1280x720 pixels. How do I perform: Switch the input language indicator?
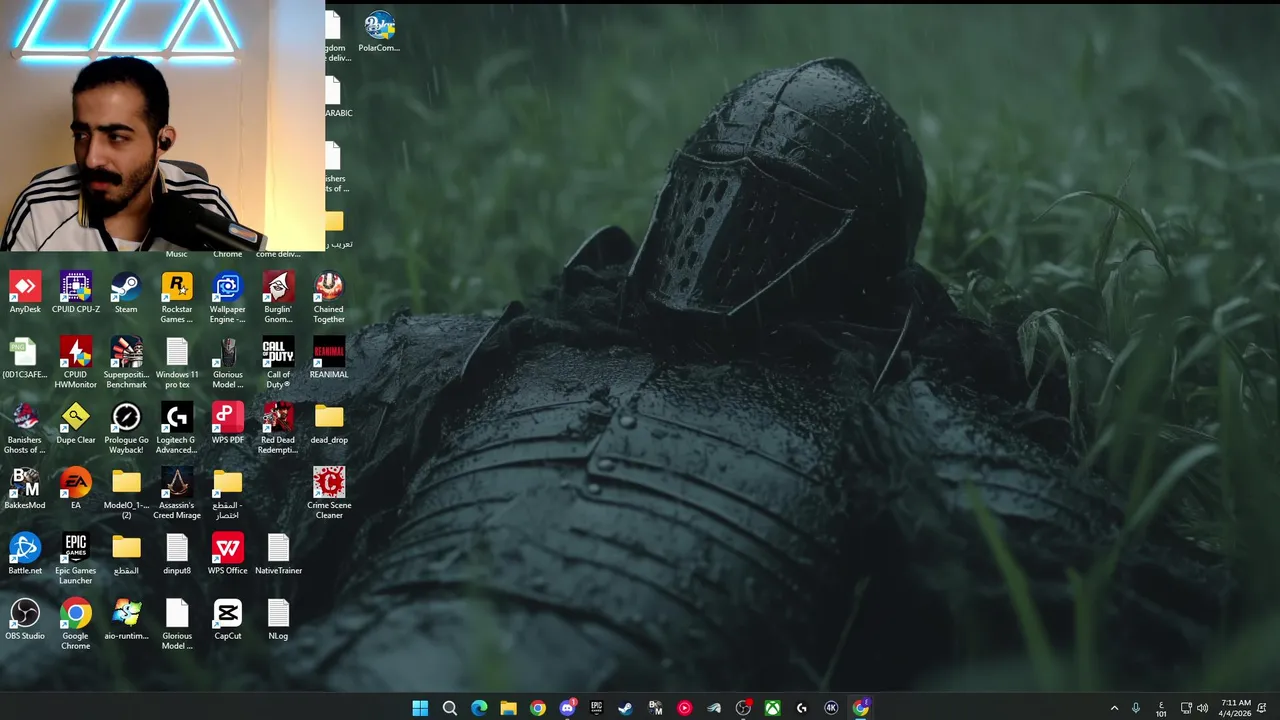click(1161, 708)
